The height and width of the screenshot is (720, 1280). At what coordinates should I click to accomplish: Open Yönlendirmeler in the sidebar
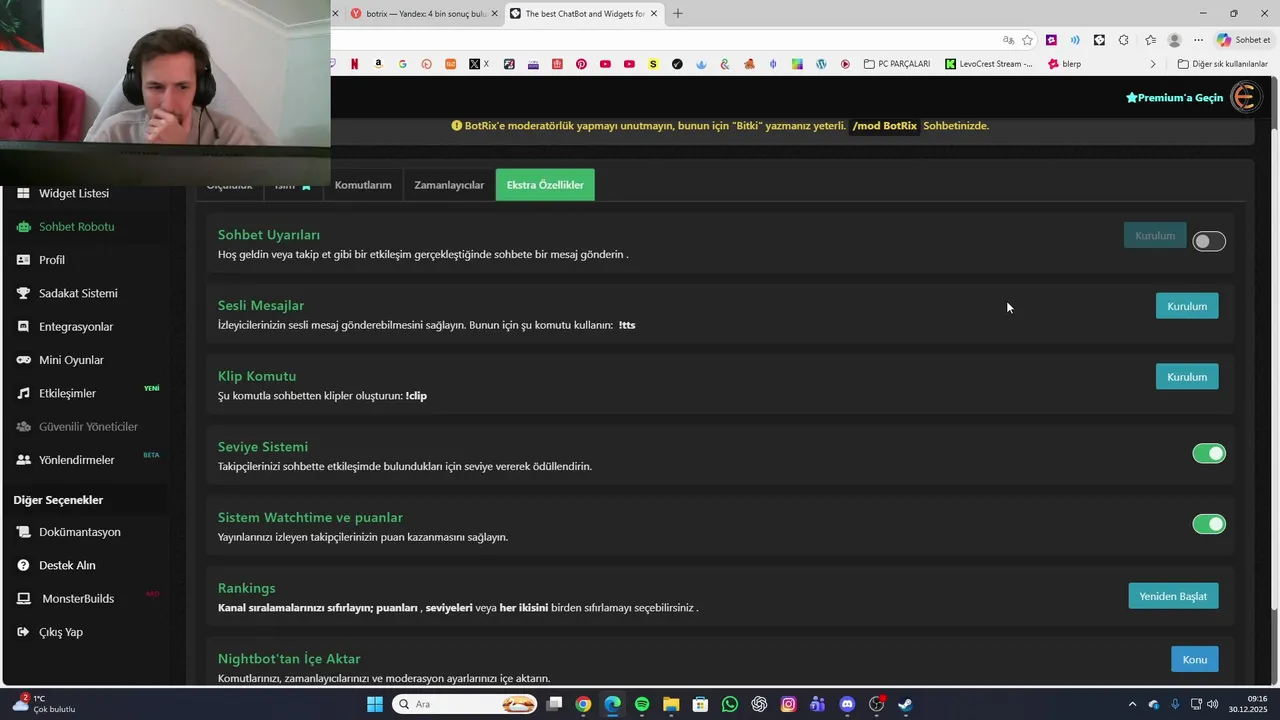click(x=65, y=460)
